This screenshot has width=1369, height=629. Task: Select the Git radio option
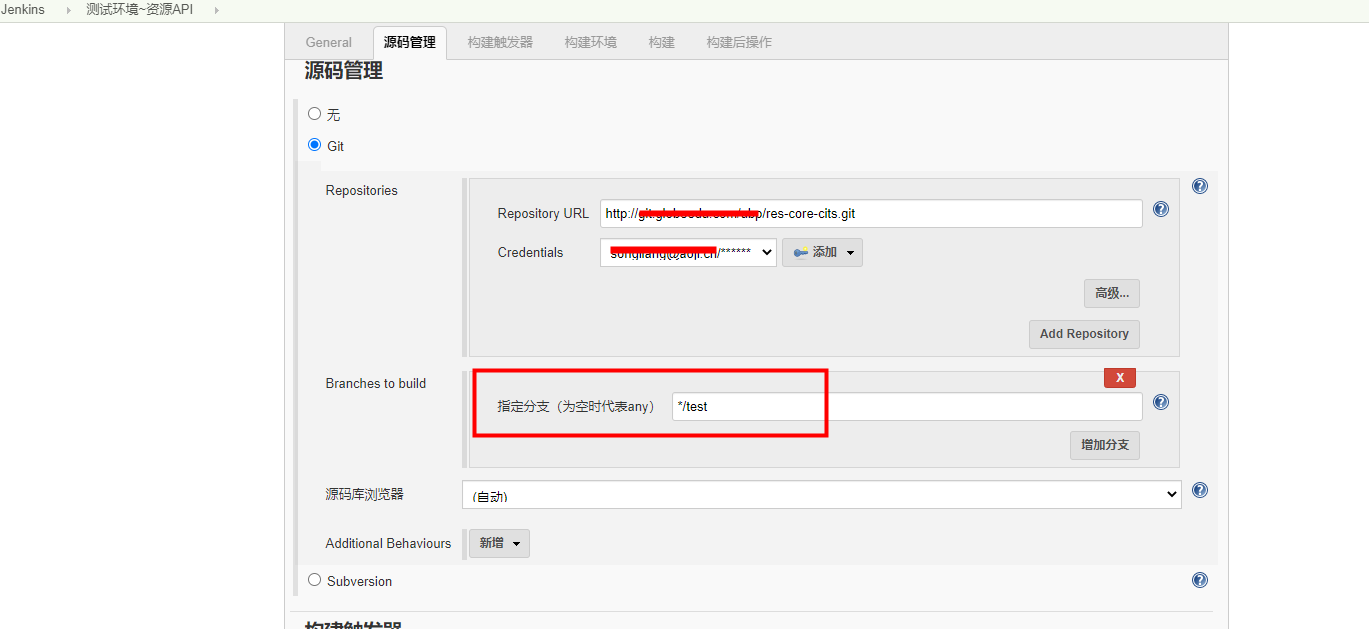tap(315, 145)
